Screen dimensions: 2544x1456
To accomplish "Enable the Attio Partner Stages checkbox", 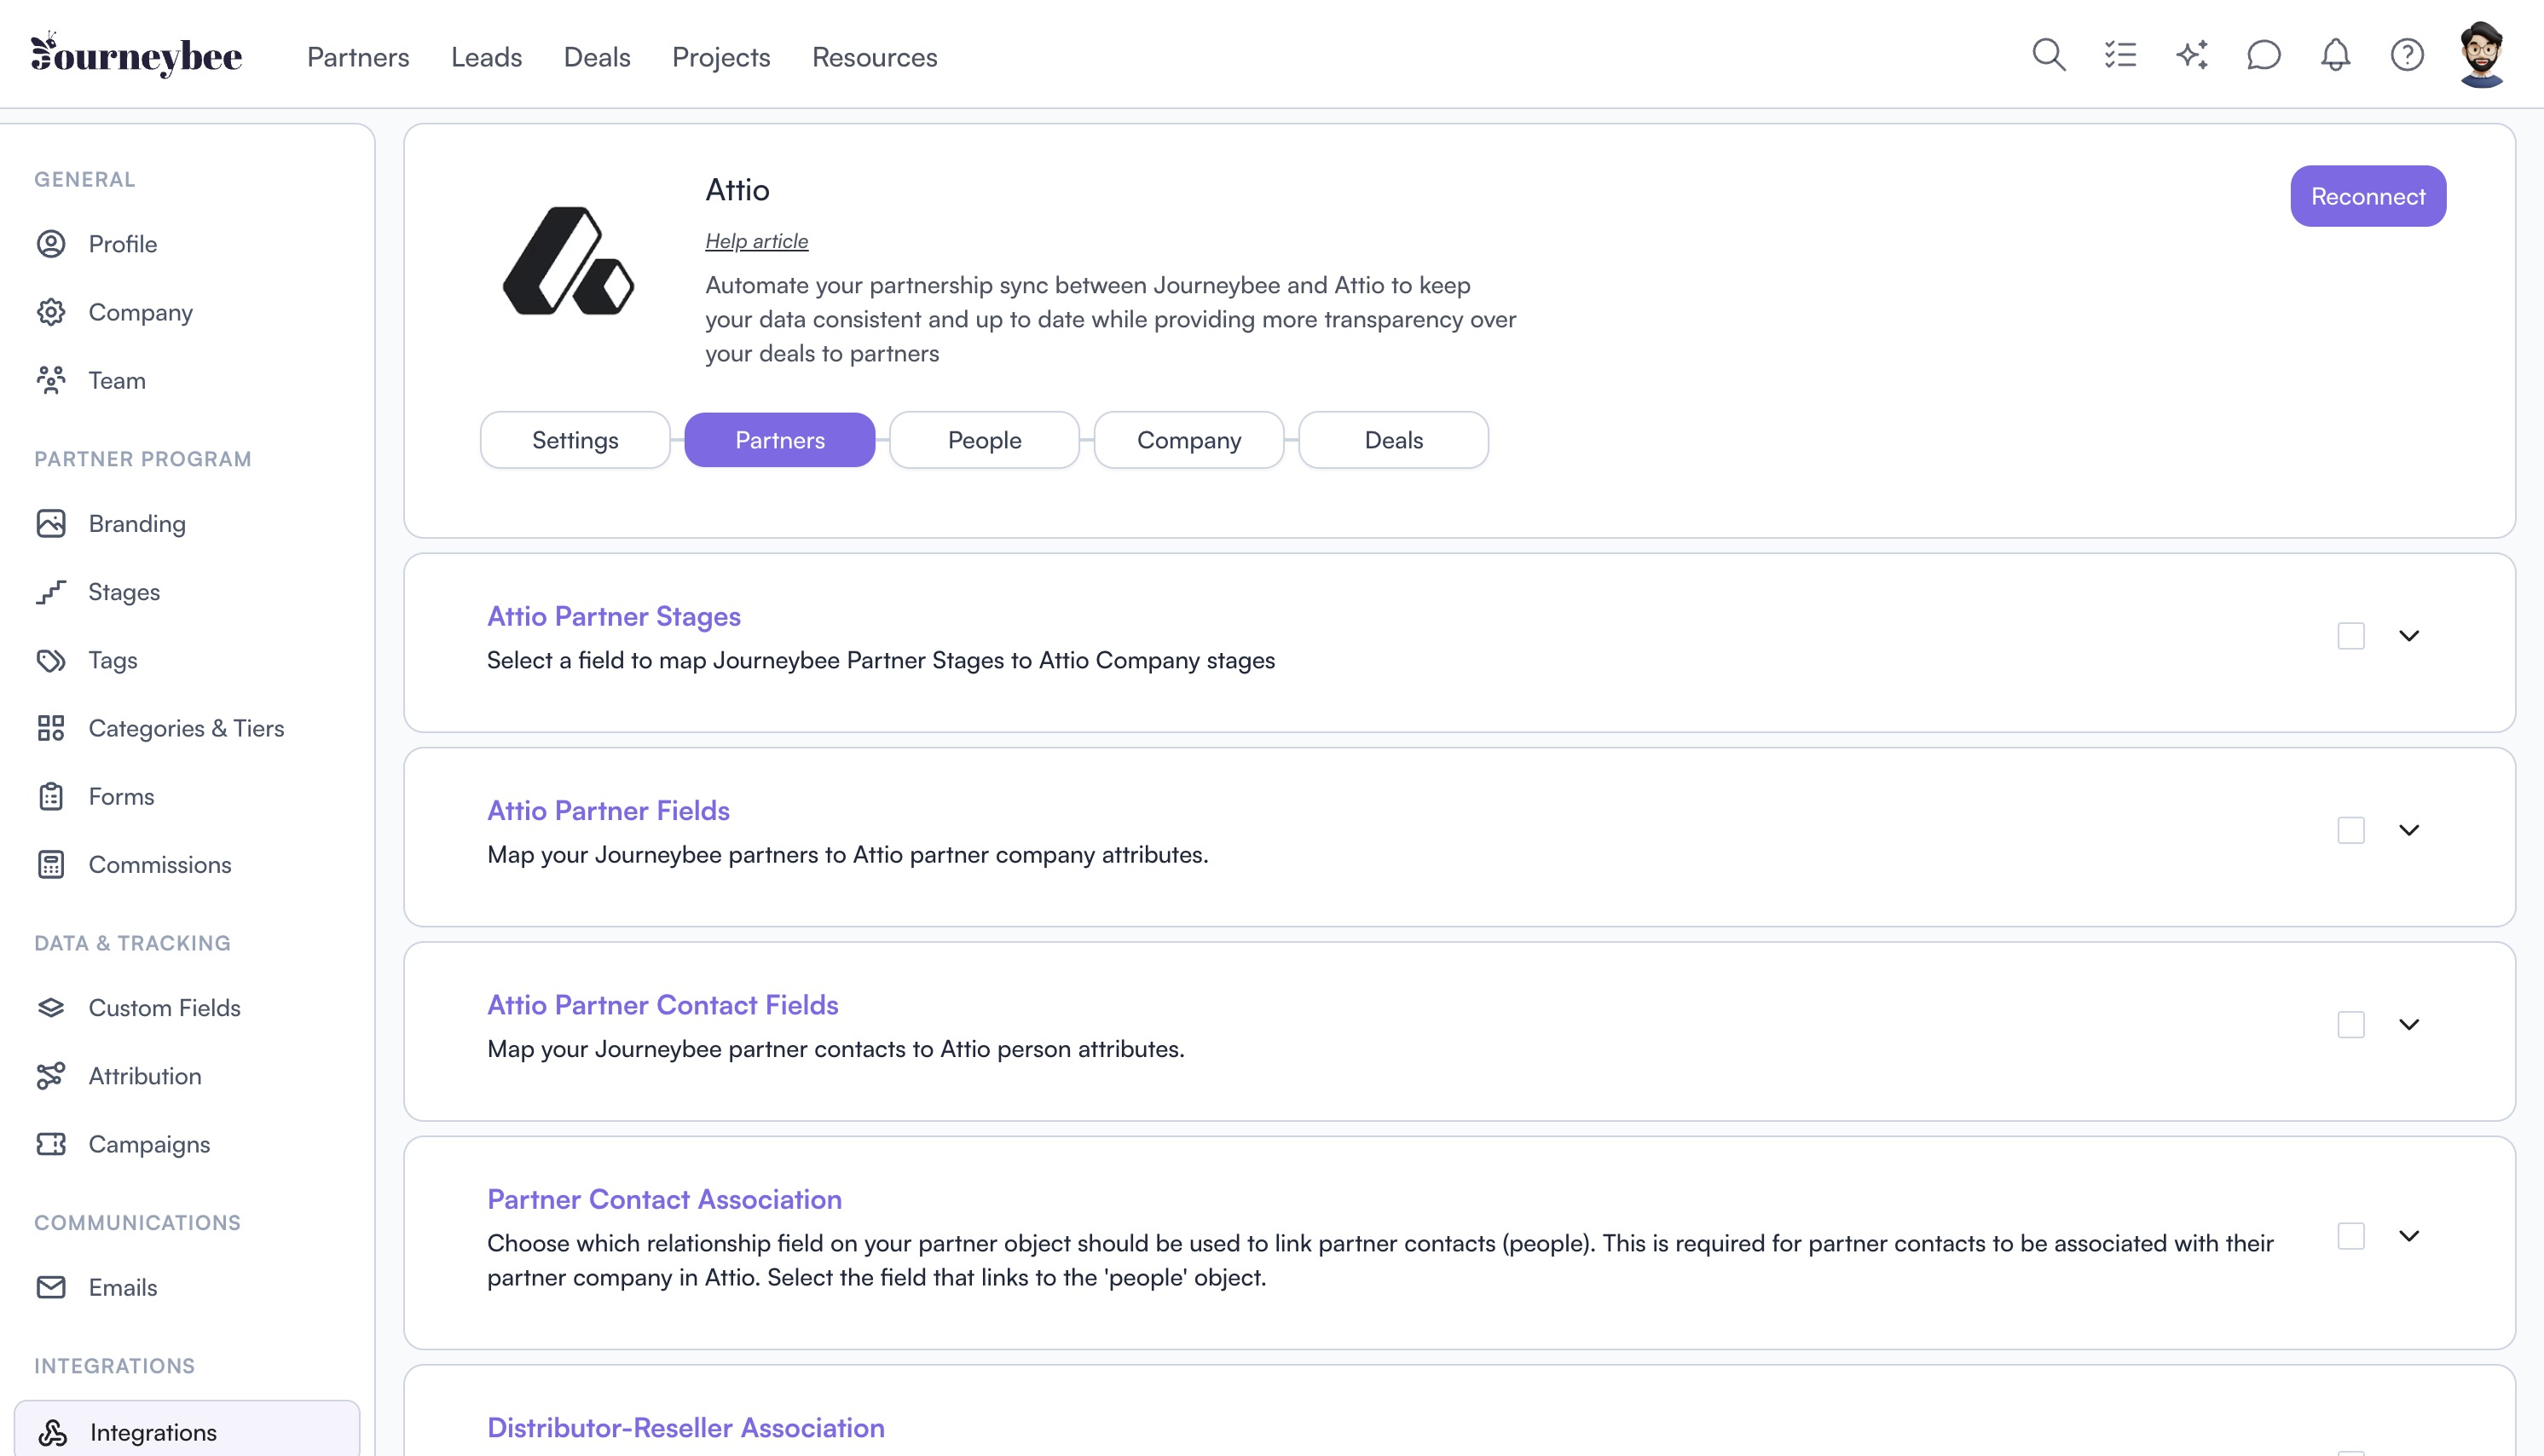I will [2351, 636].
